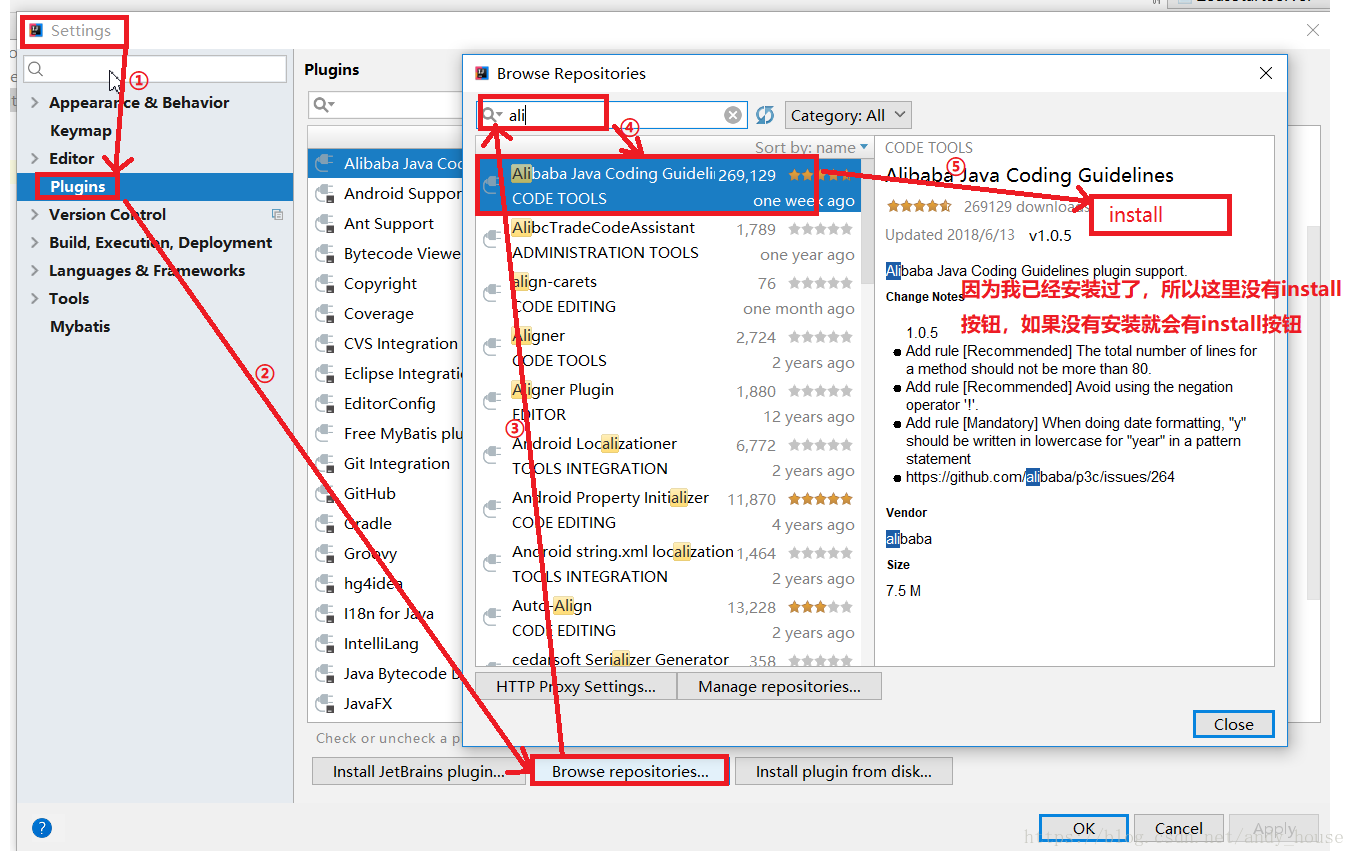Click the Alibaba plugin star rating in details
This screenshot has height=857, width=1355.
click(x=919, y=206)
